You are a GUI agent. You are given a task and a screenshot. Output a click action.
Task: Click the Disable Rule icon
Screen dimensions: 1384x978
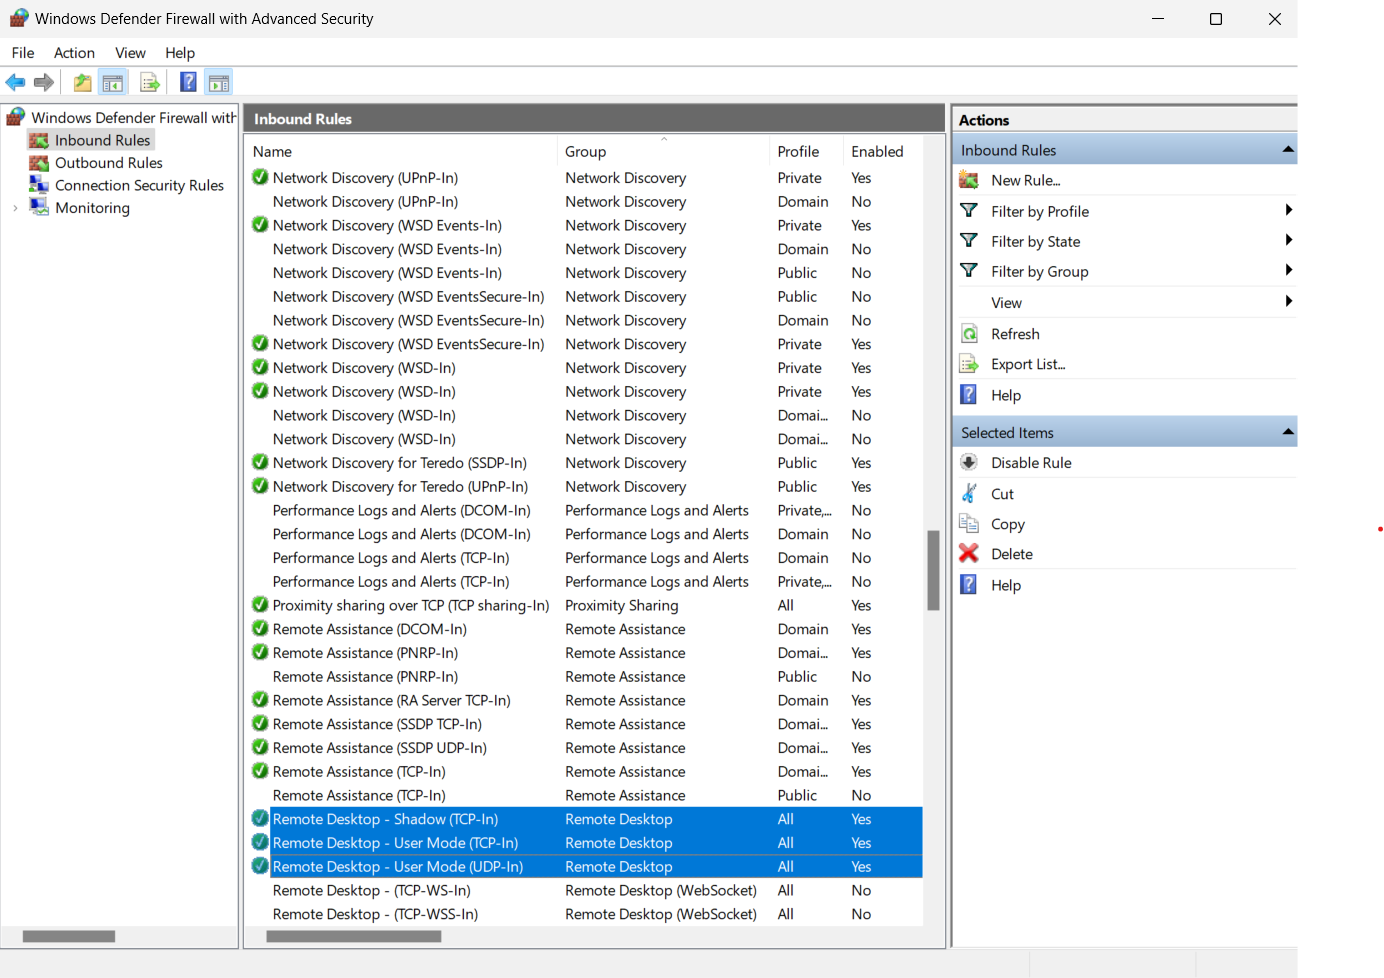(969, 462)
